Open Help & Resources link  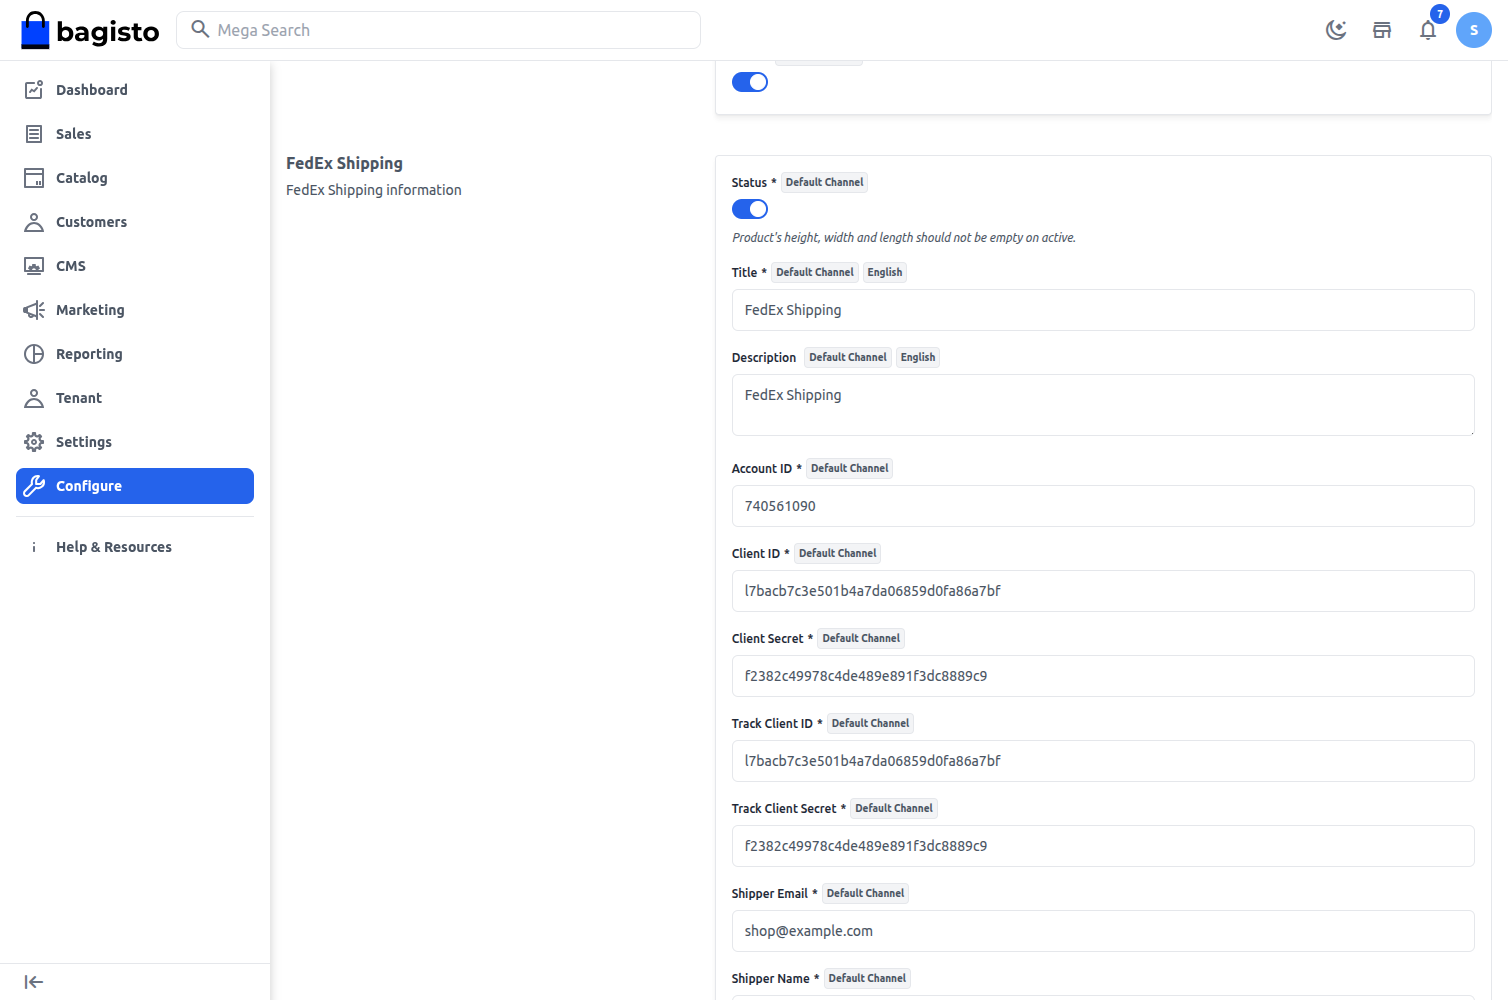135,547
